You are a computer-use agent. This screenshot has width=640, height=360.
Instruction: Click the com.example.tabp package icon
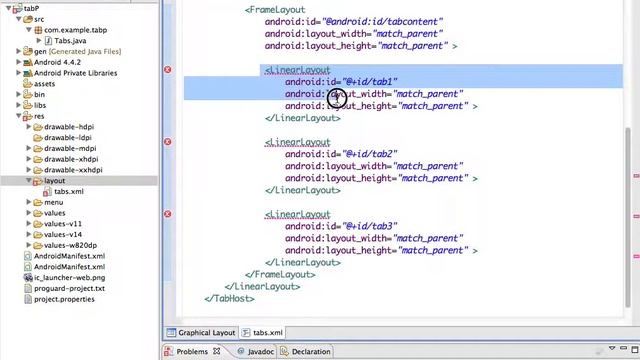click(38, 30)
